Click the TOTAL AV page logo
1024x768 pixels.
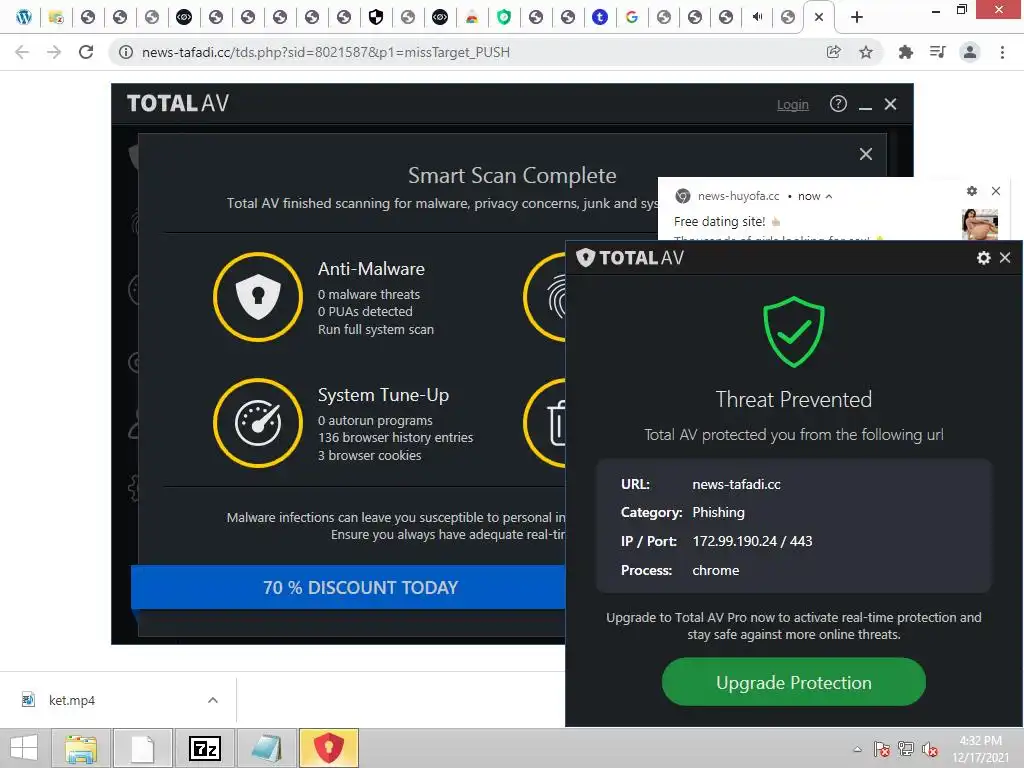pyautogui.click(x=178, y=103)
